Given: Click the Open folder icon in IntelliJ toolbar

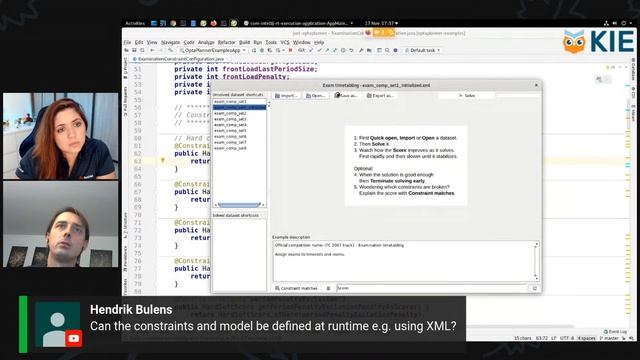Looking at the screenshot, I should pyautogui.click(x=127, y=50).
